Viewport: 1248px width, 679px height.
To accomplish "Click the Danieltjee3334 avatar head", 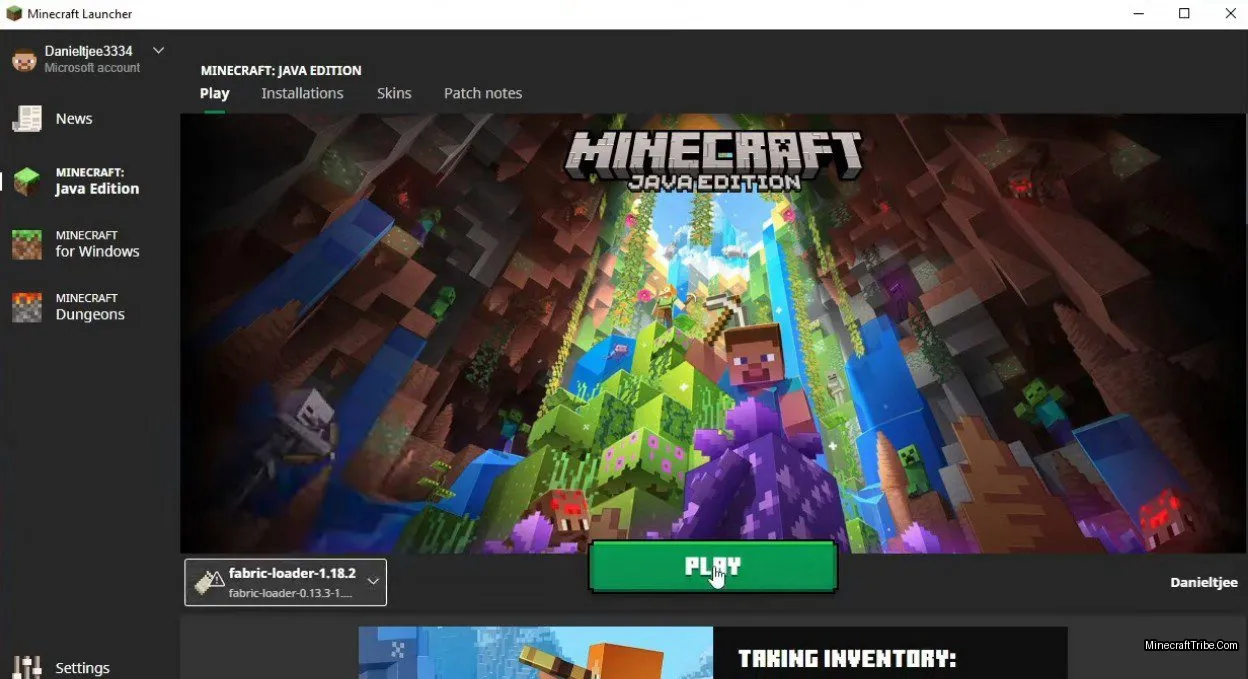I will click(x=24, y=59).
